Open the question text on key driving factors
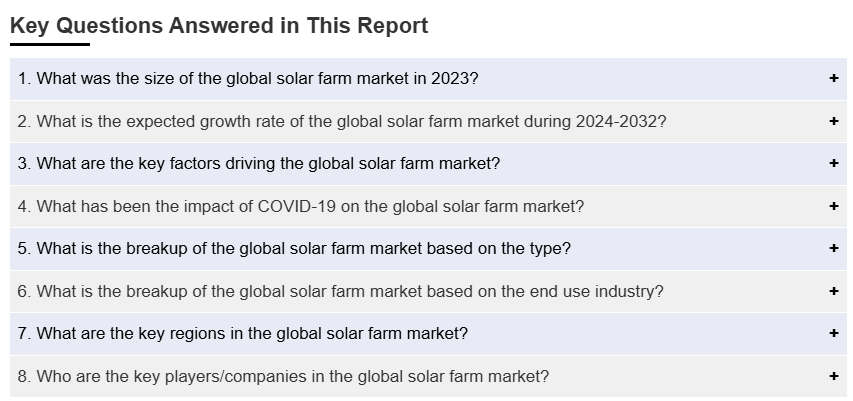The height and width of the screenshot is (401, 853). pyautogui.click(x=259, y=164)
